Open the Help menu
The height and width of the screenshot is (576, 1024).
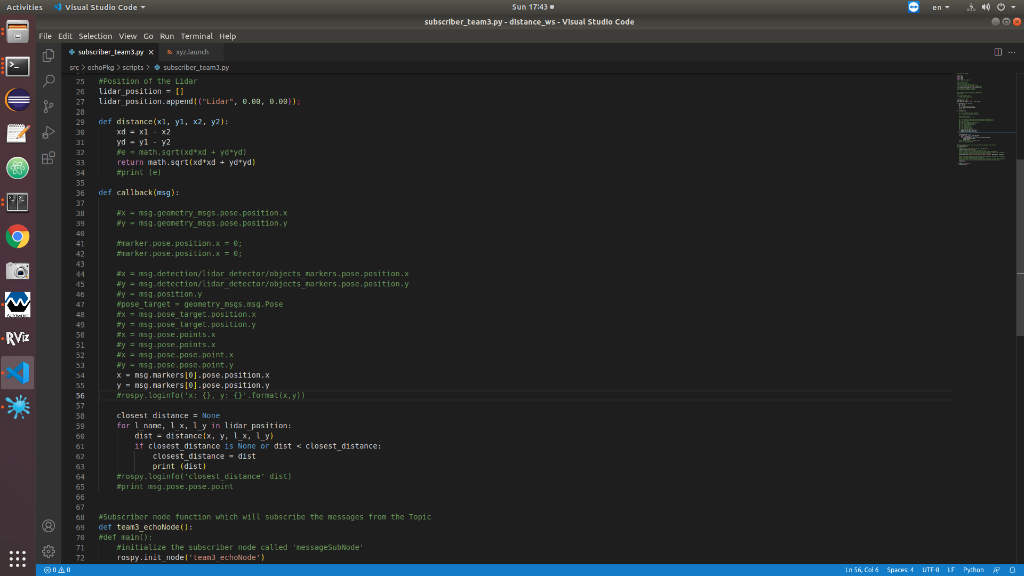point(227,37)
